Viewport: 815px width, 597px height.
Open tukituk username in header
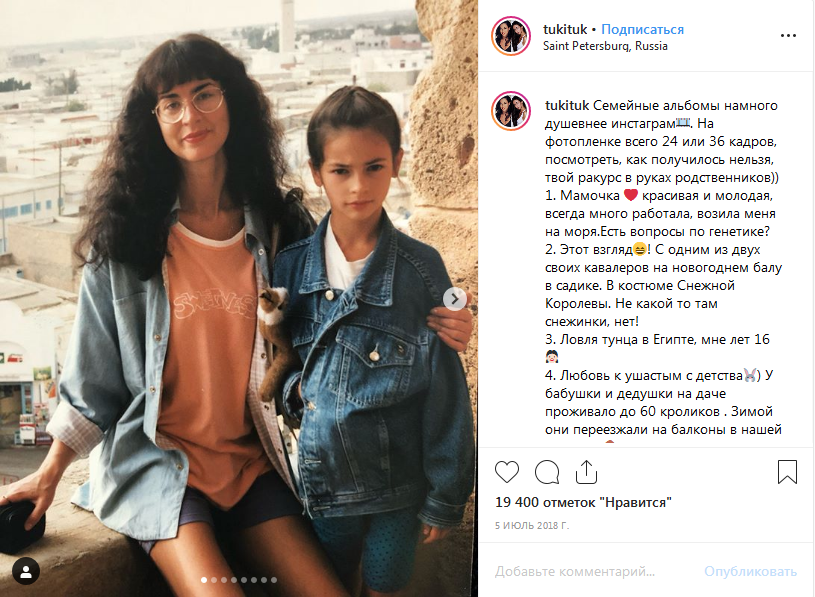coord(565,30)
